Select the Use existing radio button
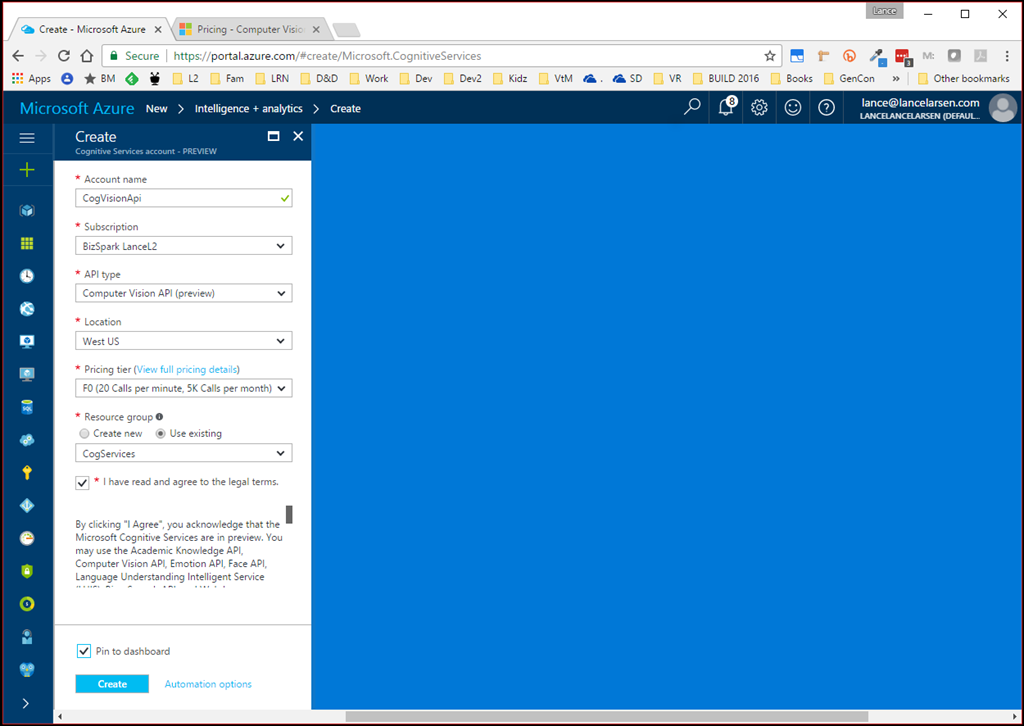 tap(160, 434)
